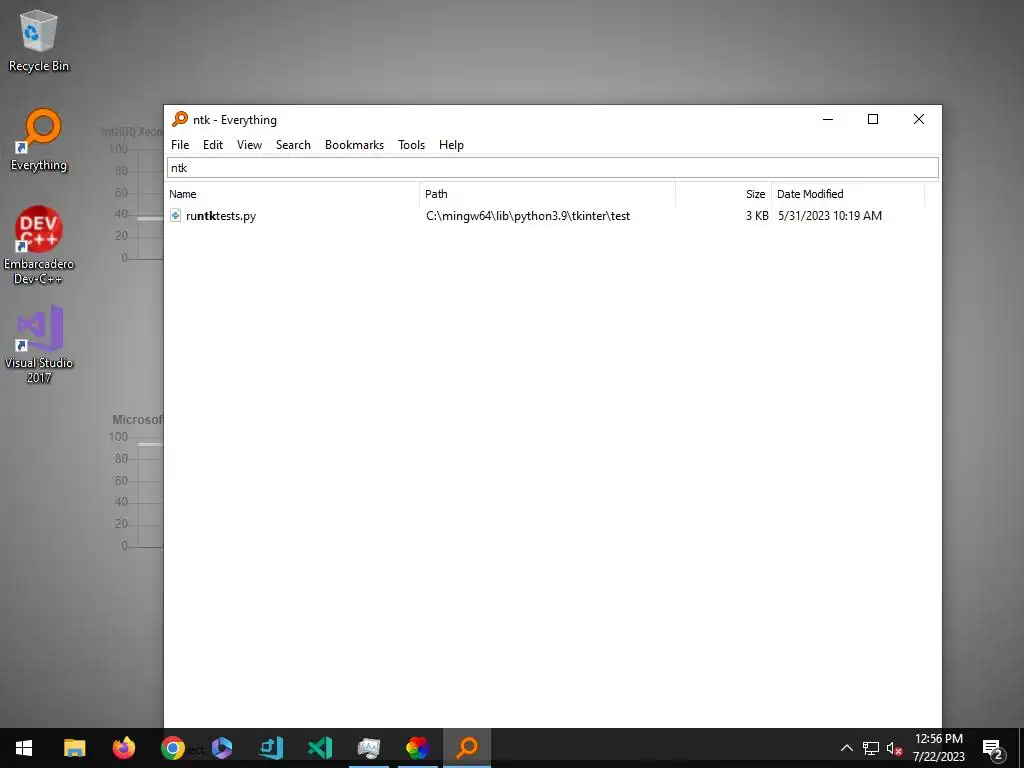The width and height of the screenshot is (1024, 768).
Task: Click the tkinter\test path cell
Action: coord(528,216)
